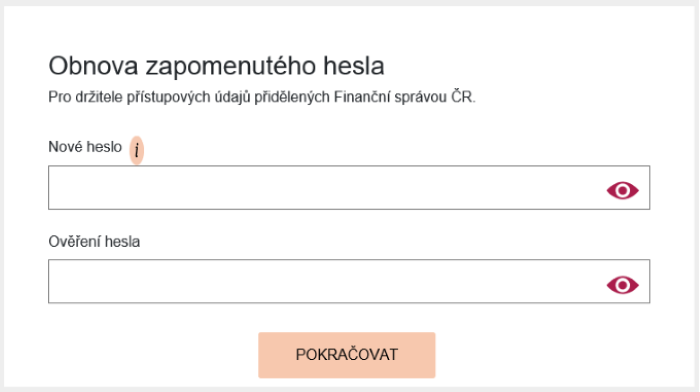Click the Ověření hesla field label
This screenshot has height=392, width=700.
click(x=94, y=242)
